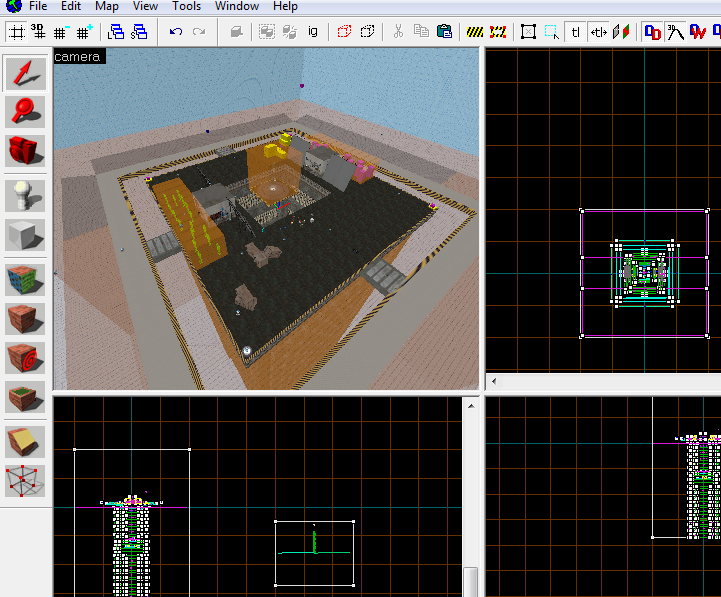The image size is (721, 597).
Task: Choose the red Camera tool
Action: (x=24, y=151)
